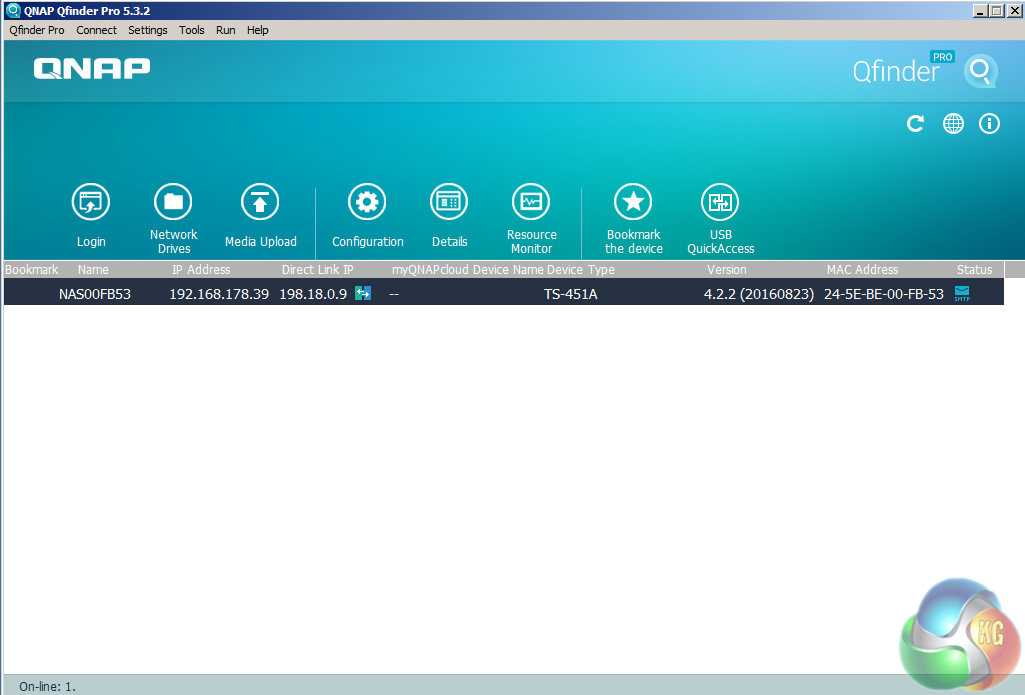This screenshot has width=1025, height=695.
Task: Open USB QuickAccess
Action: tap(720, 202)
